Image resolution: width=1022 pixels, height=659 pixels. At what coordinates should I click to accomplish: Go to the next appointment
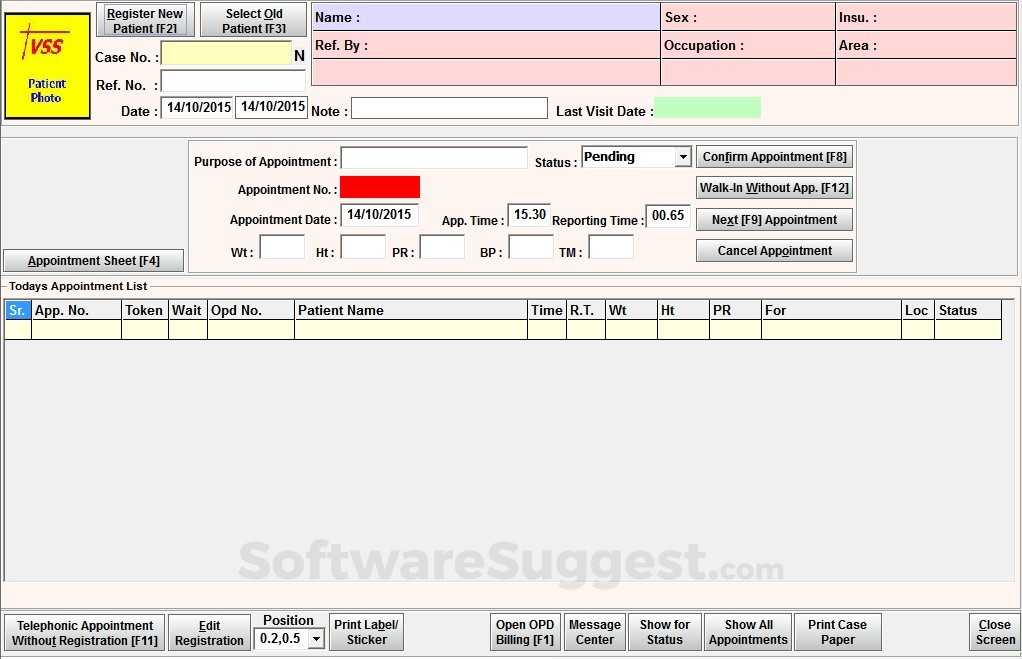773,219
